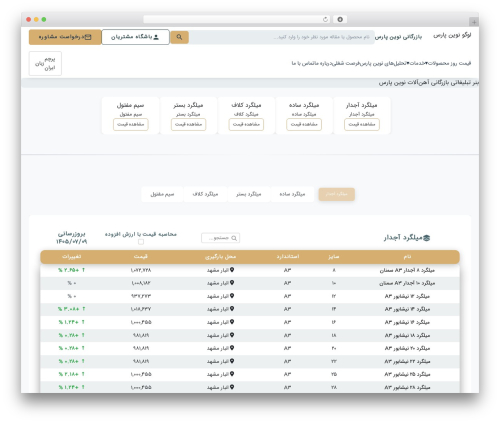Click location pin in میلگرد ۲۲ نیشابور row
The image size is (500, 423).
[x=232, y=361]
